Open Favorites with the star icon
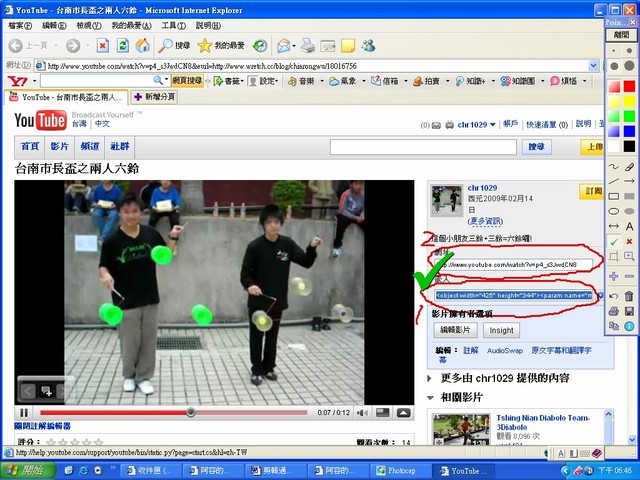 point(221,46)
